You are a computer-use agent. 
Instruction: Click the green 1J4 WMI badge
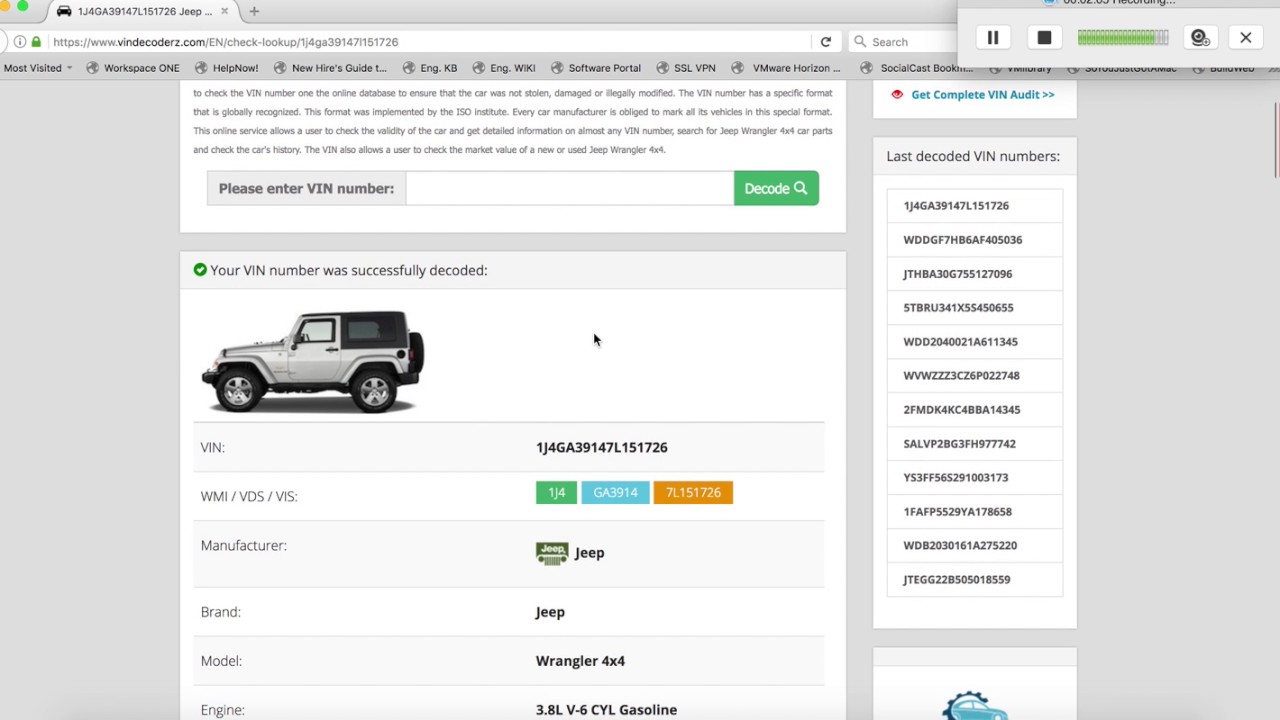(x=556, y=492)
